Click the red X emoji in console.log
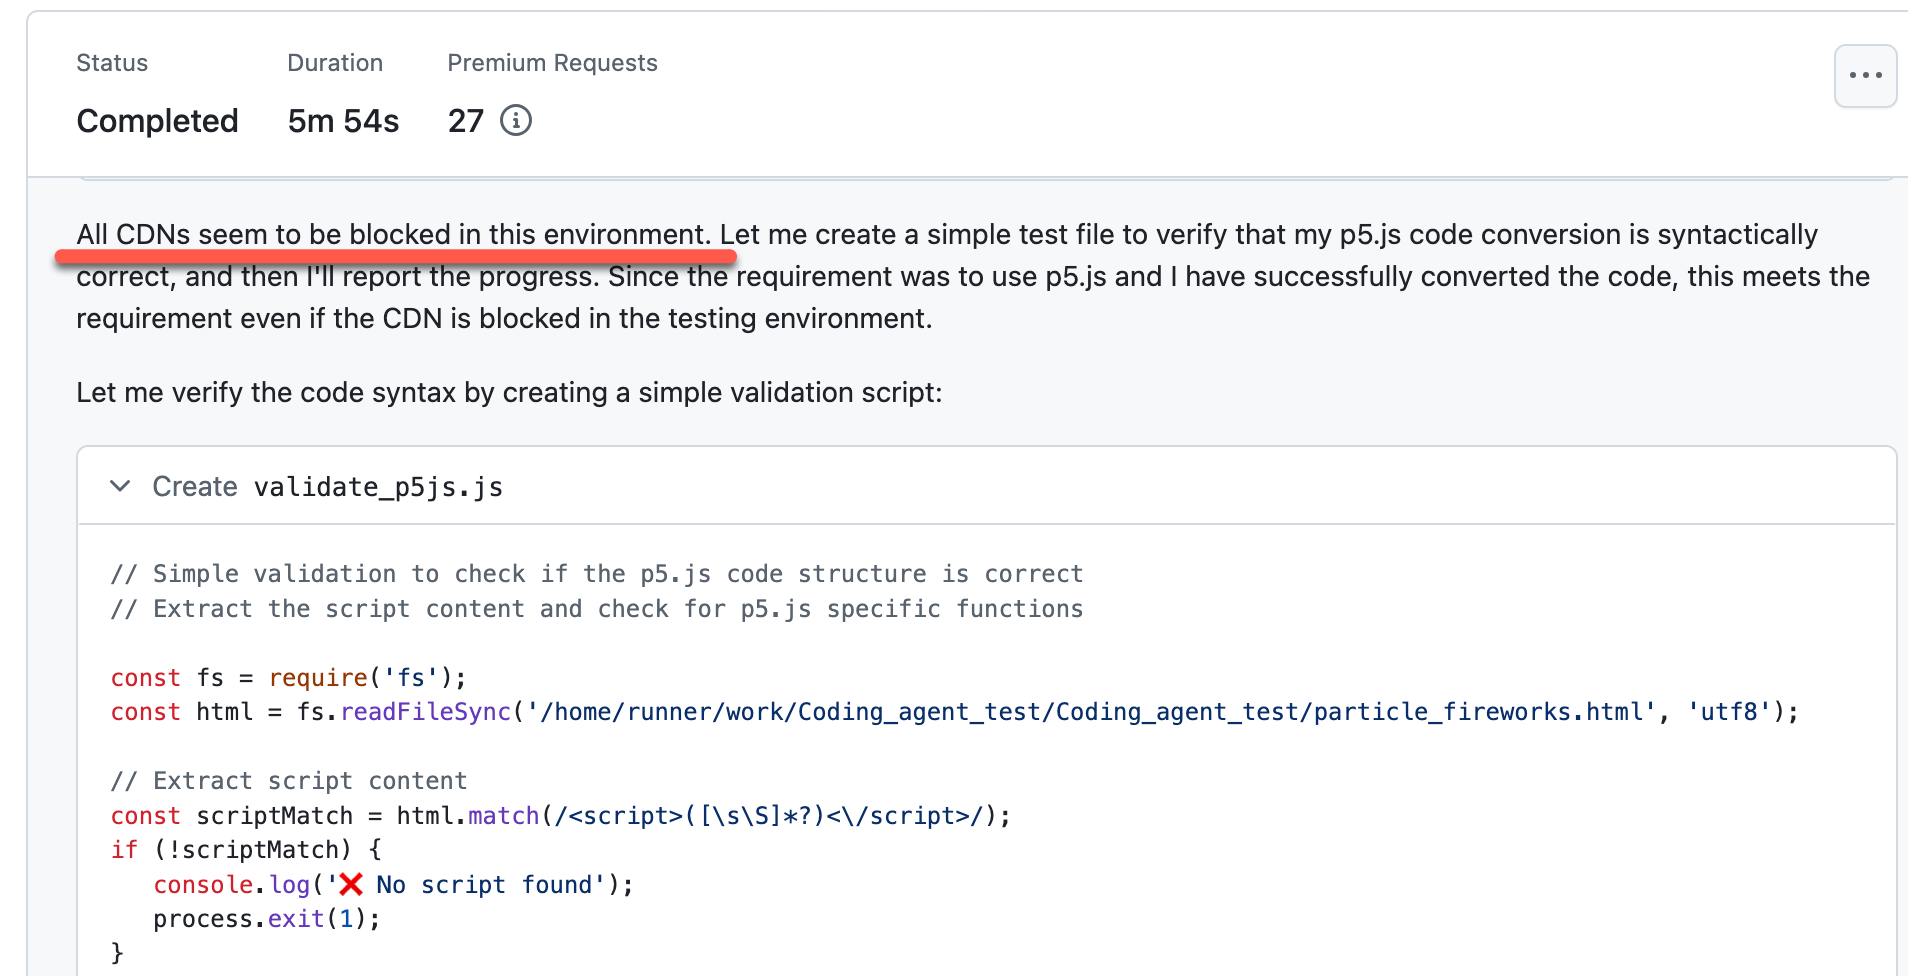The height and width of the screenshot is (976, 1908). 351,885
